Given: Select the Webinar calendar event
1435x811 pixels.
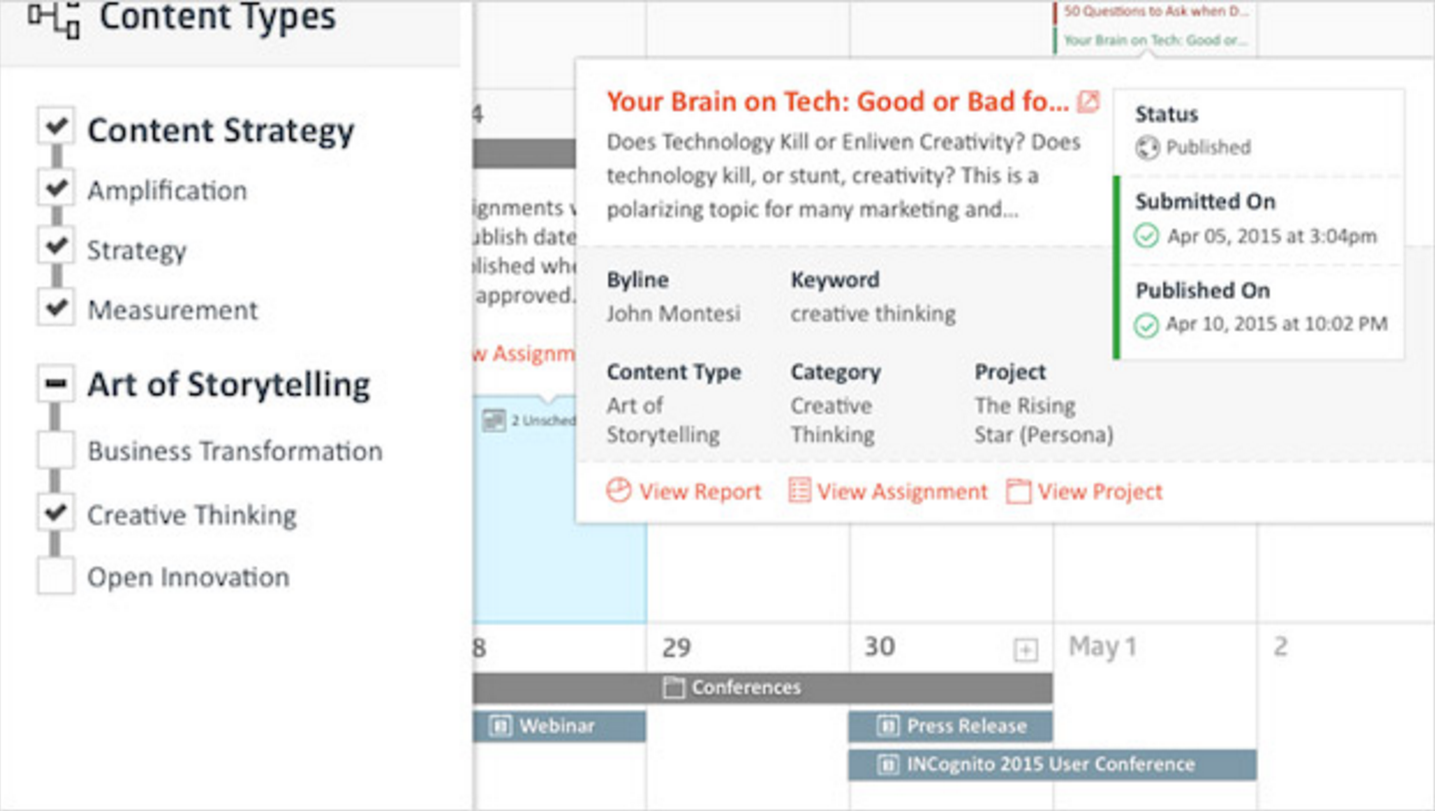Looking at the screenshot, I should pos(559,726).
